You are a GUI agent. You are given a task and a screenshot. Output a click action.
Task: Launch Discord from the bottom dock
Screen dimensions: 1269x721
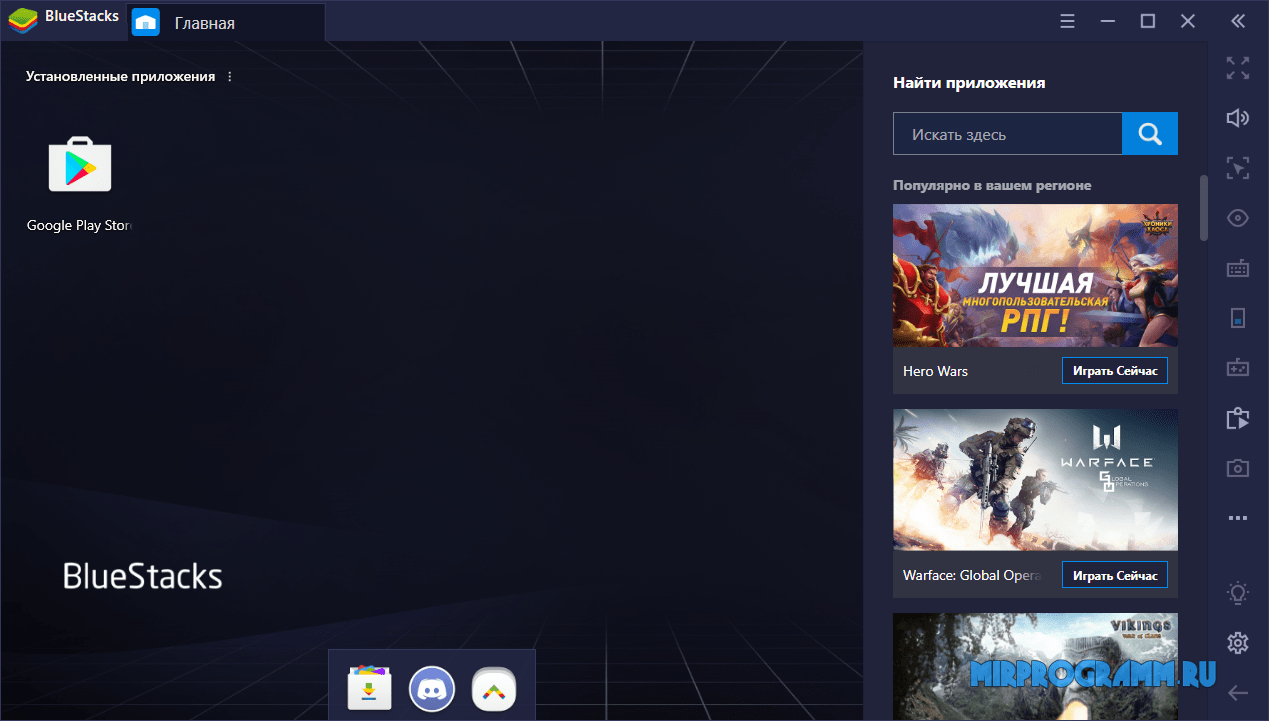tap(432, 688)
